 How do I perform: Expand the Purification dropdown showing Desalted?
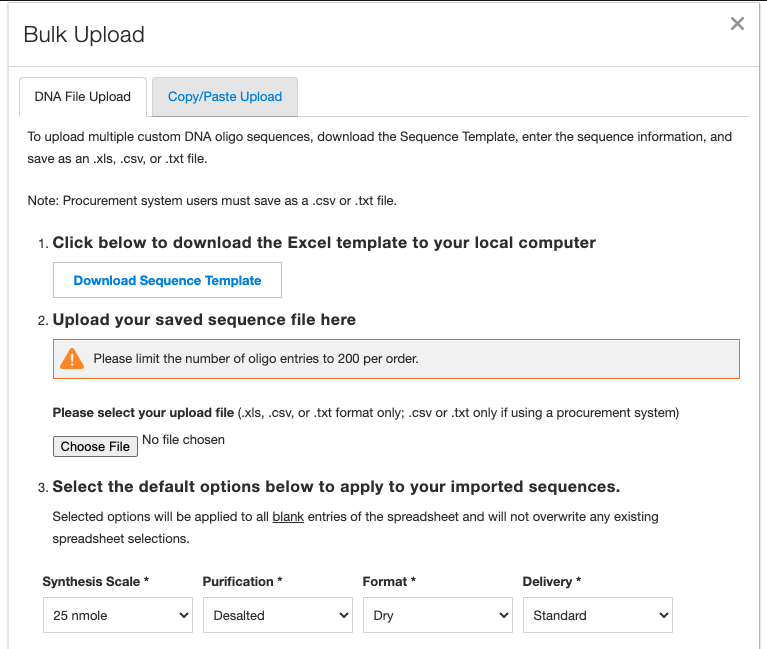(x=278, y=615)
